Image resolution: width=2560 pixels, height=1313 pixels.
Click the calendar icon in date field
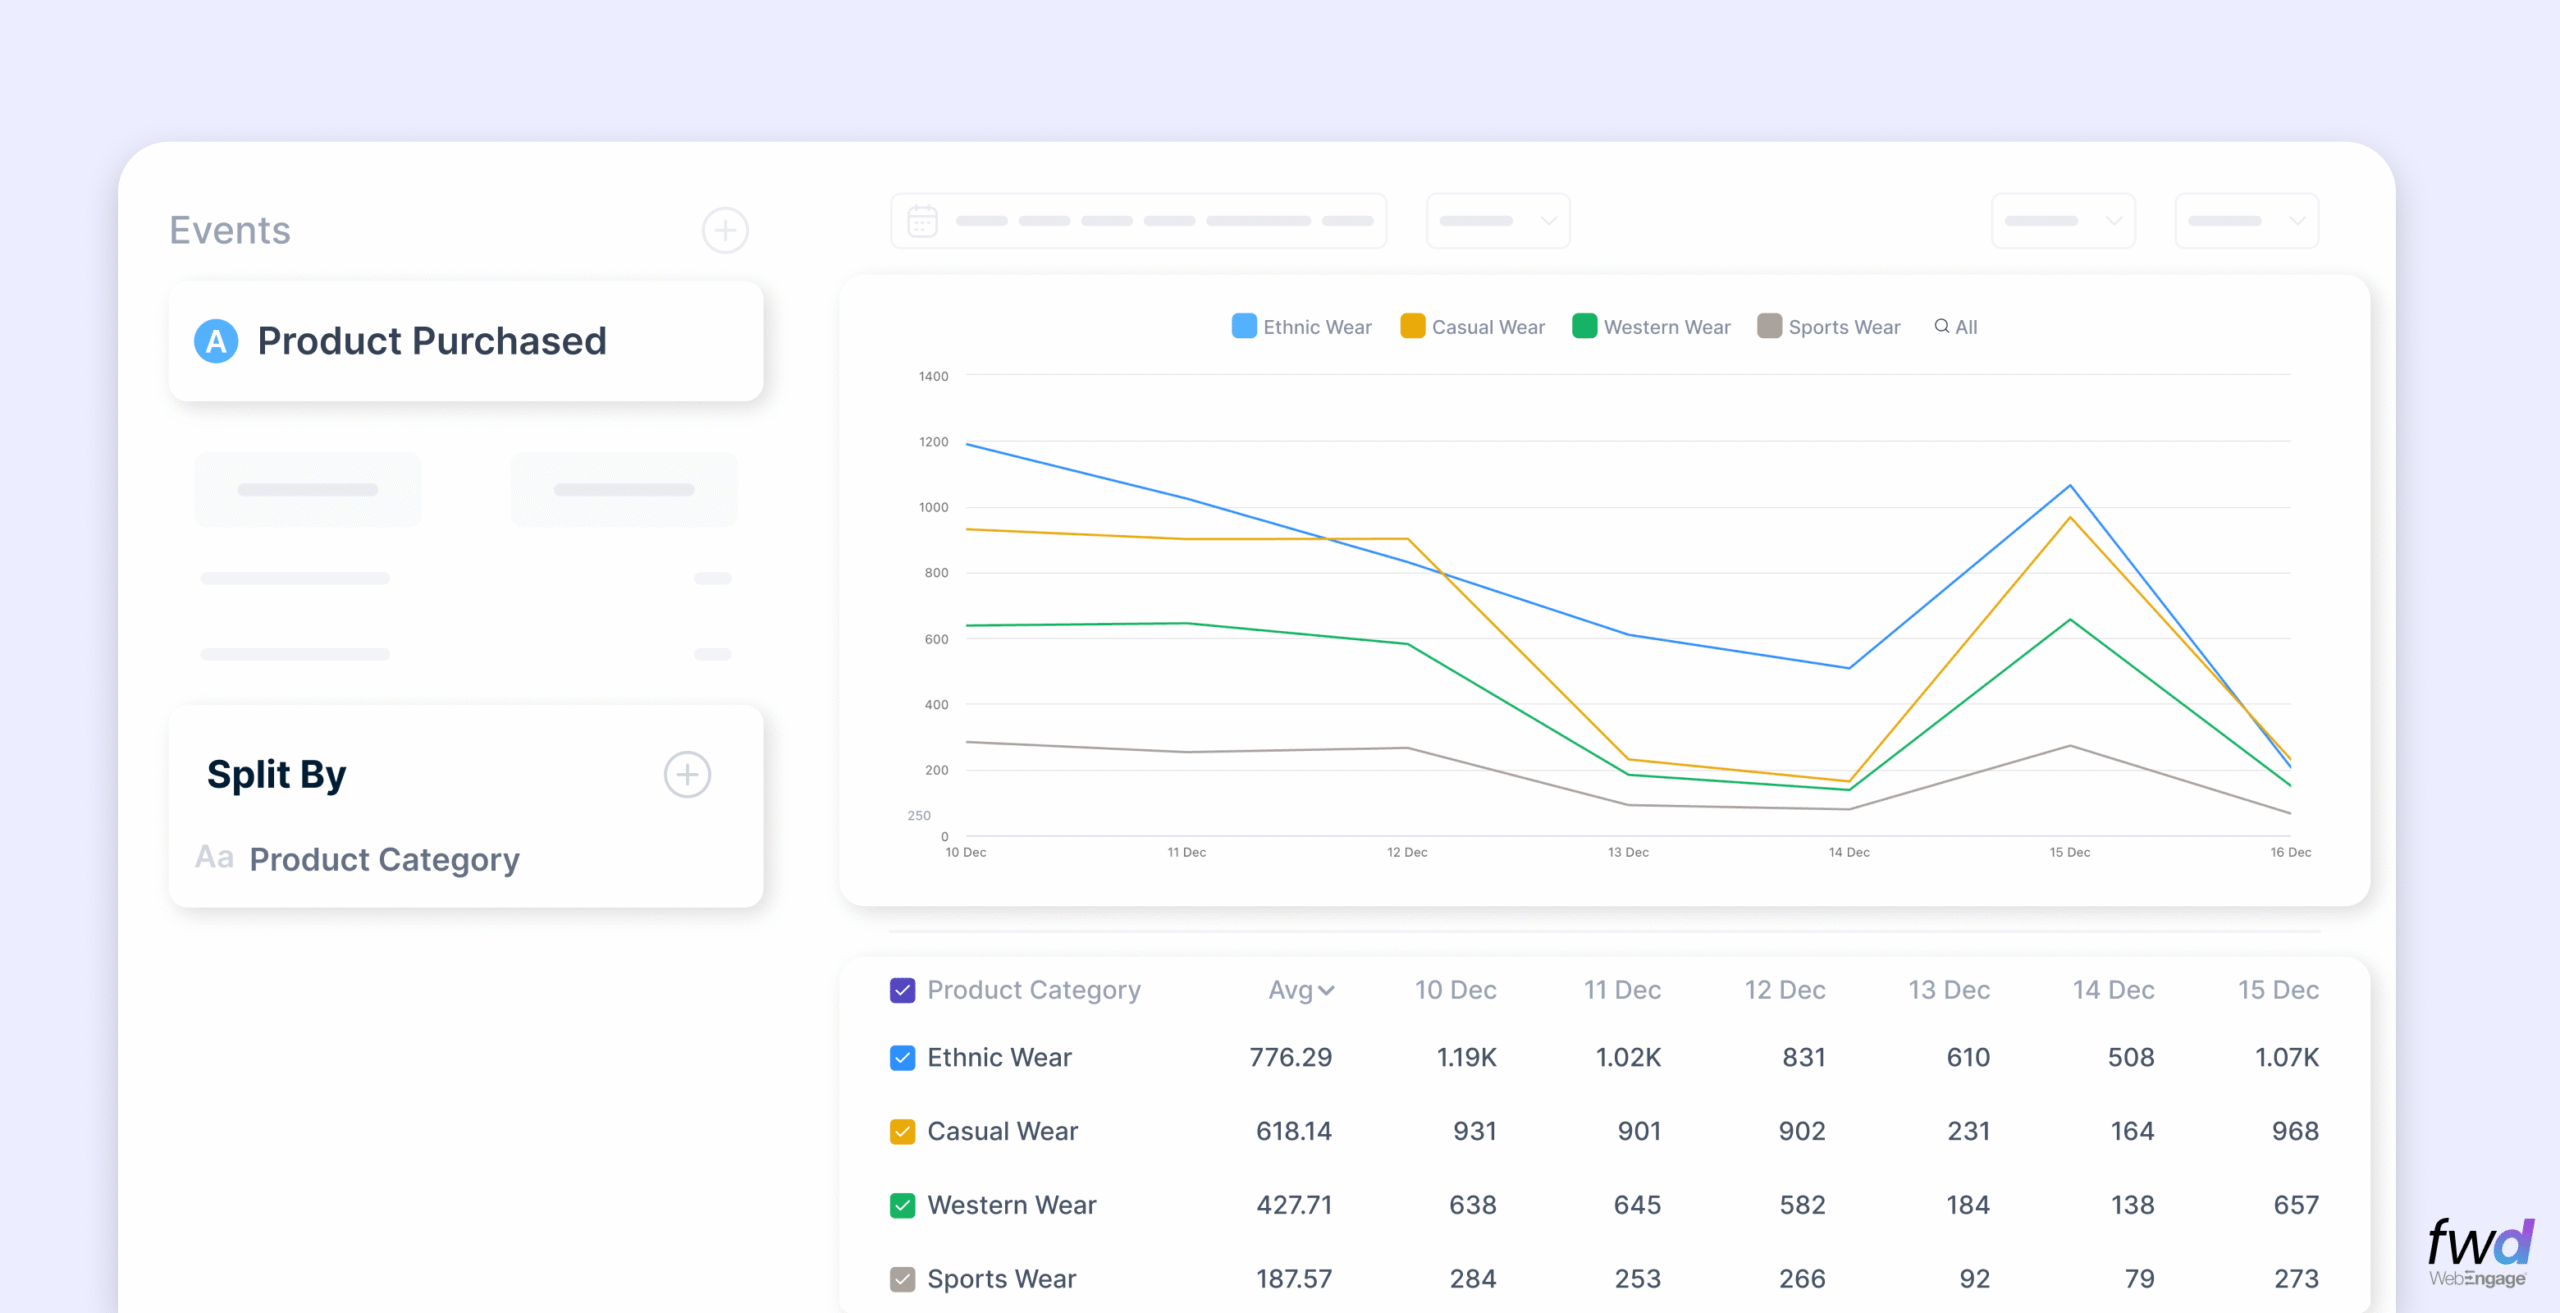(922, 221)
